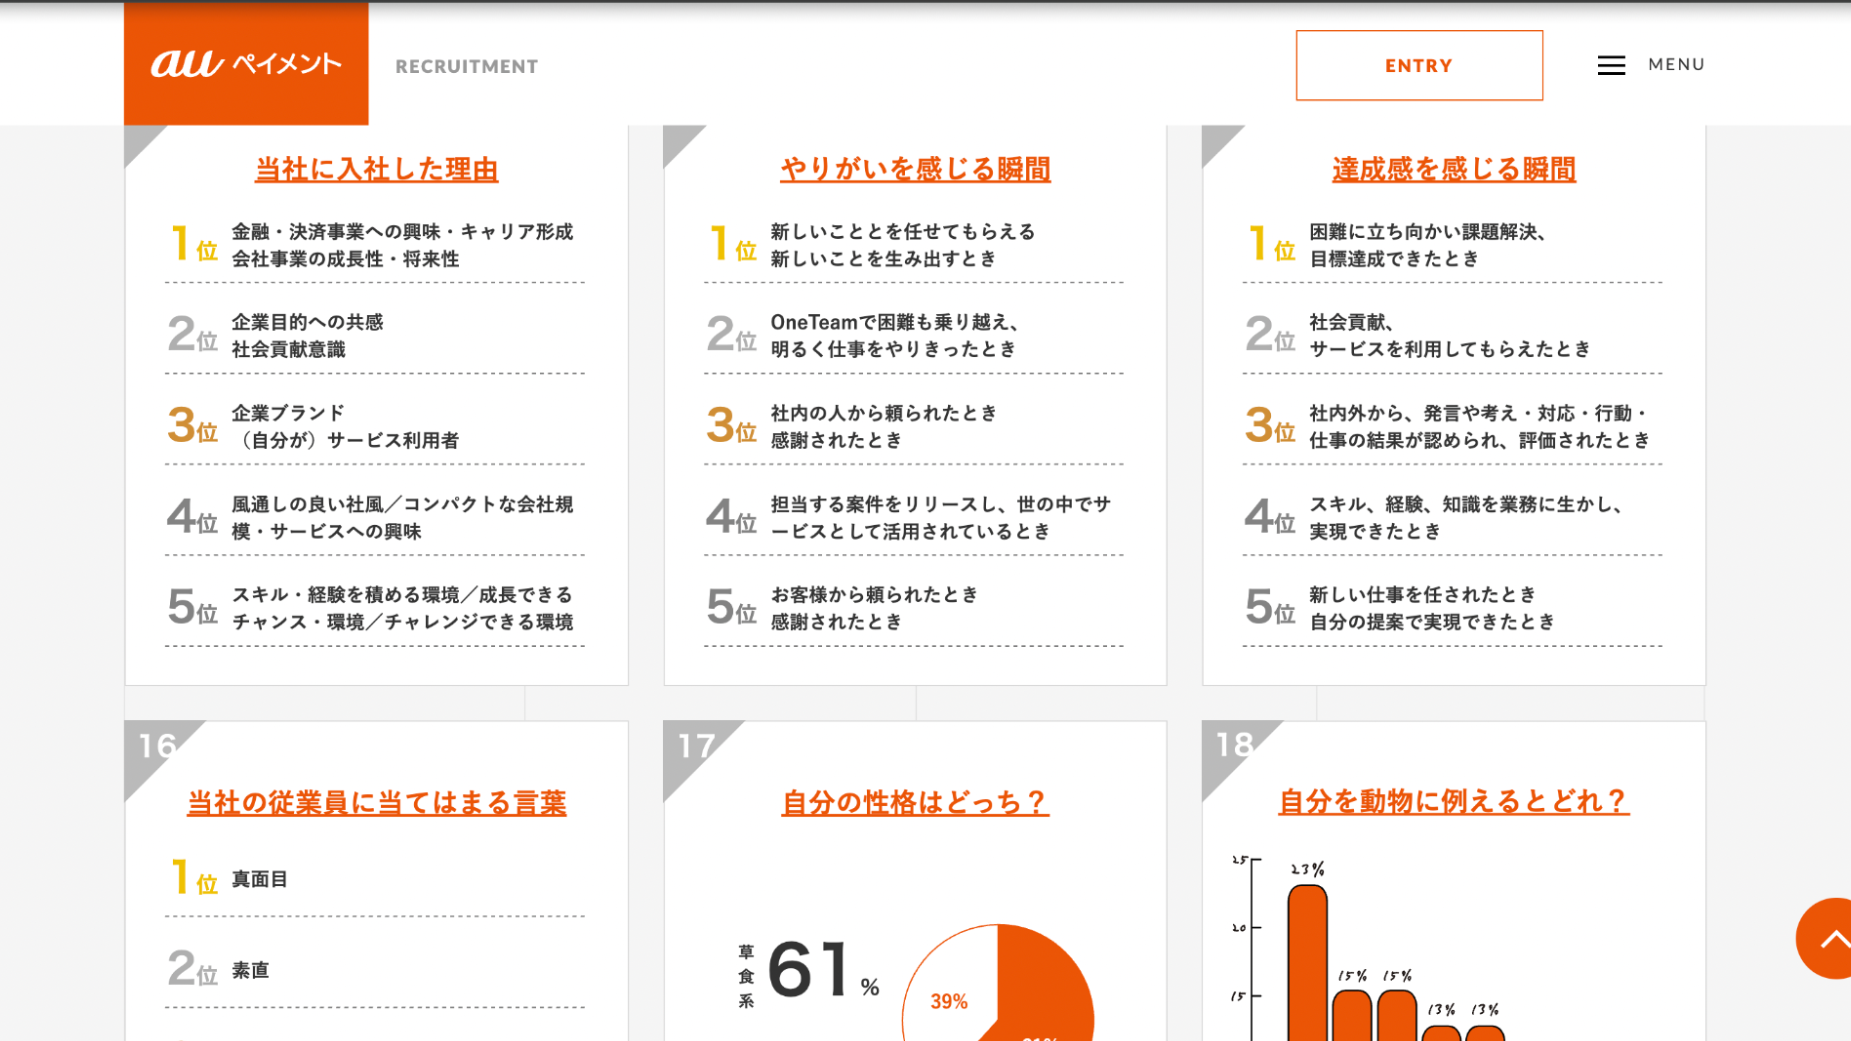Screen dimensions: 1851x1041
Task: Click the RECRUITMENT label in the header
Action: pyautogui.click(x=467, y=66)
